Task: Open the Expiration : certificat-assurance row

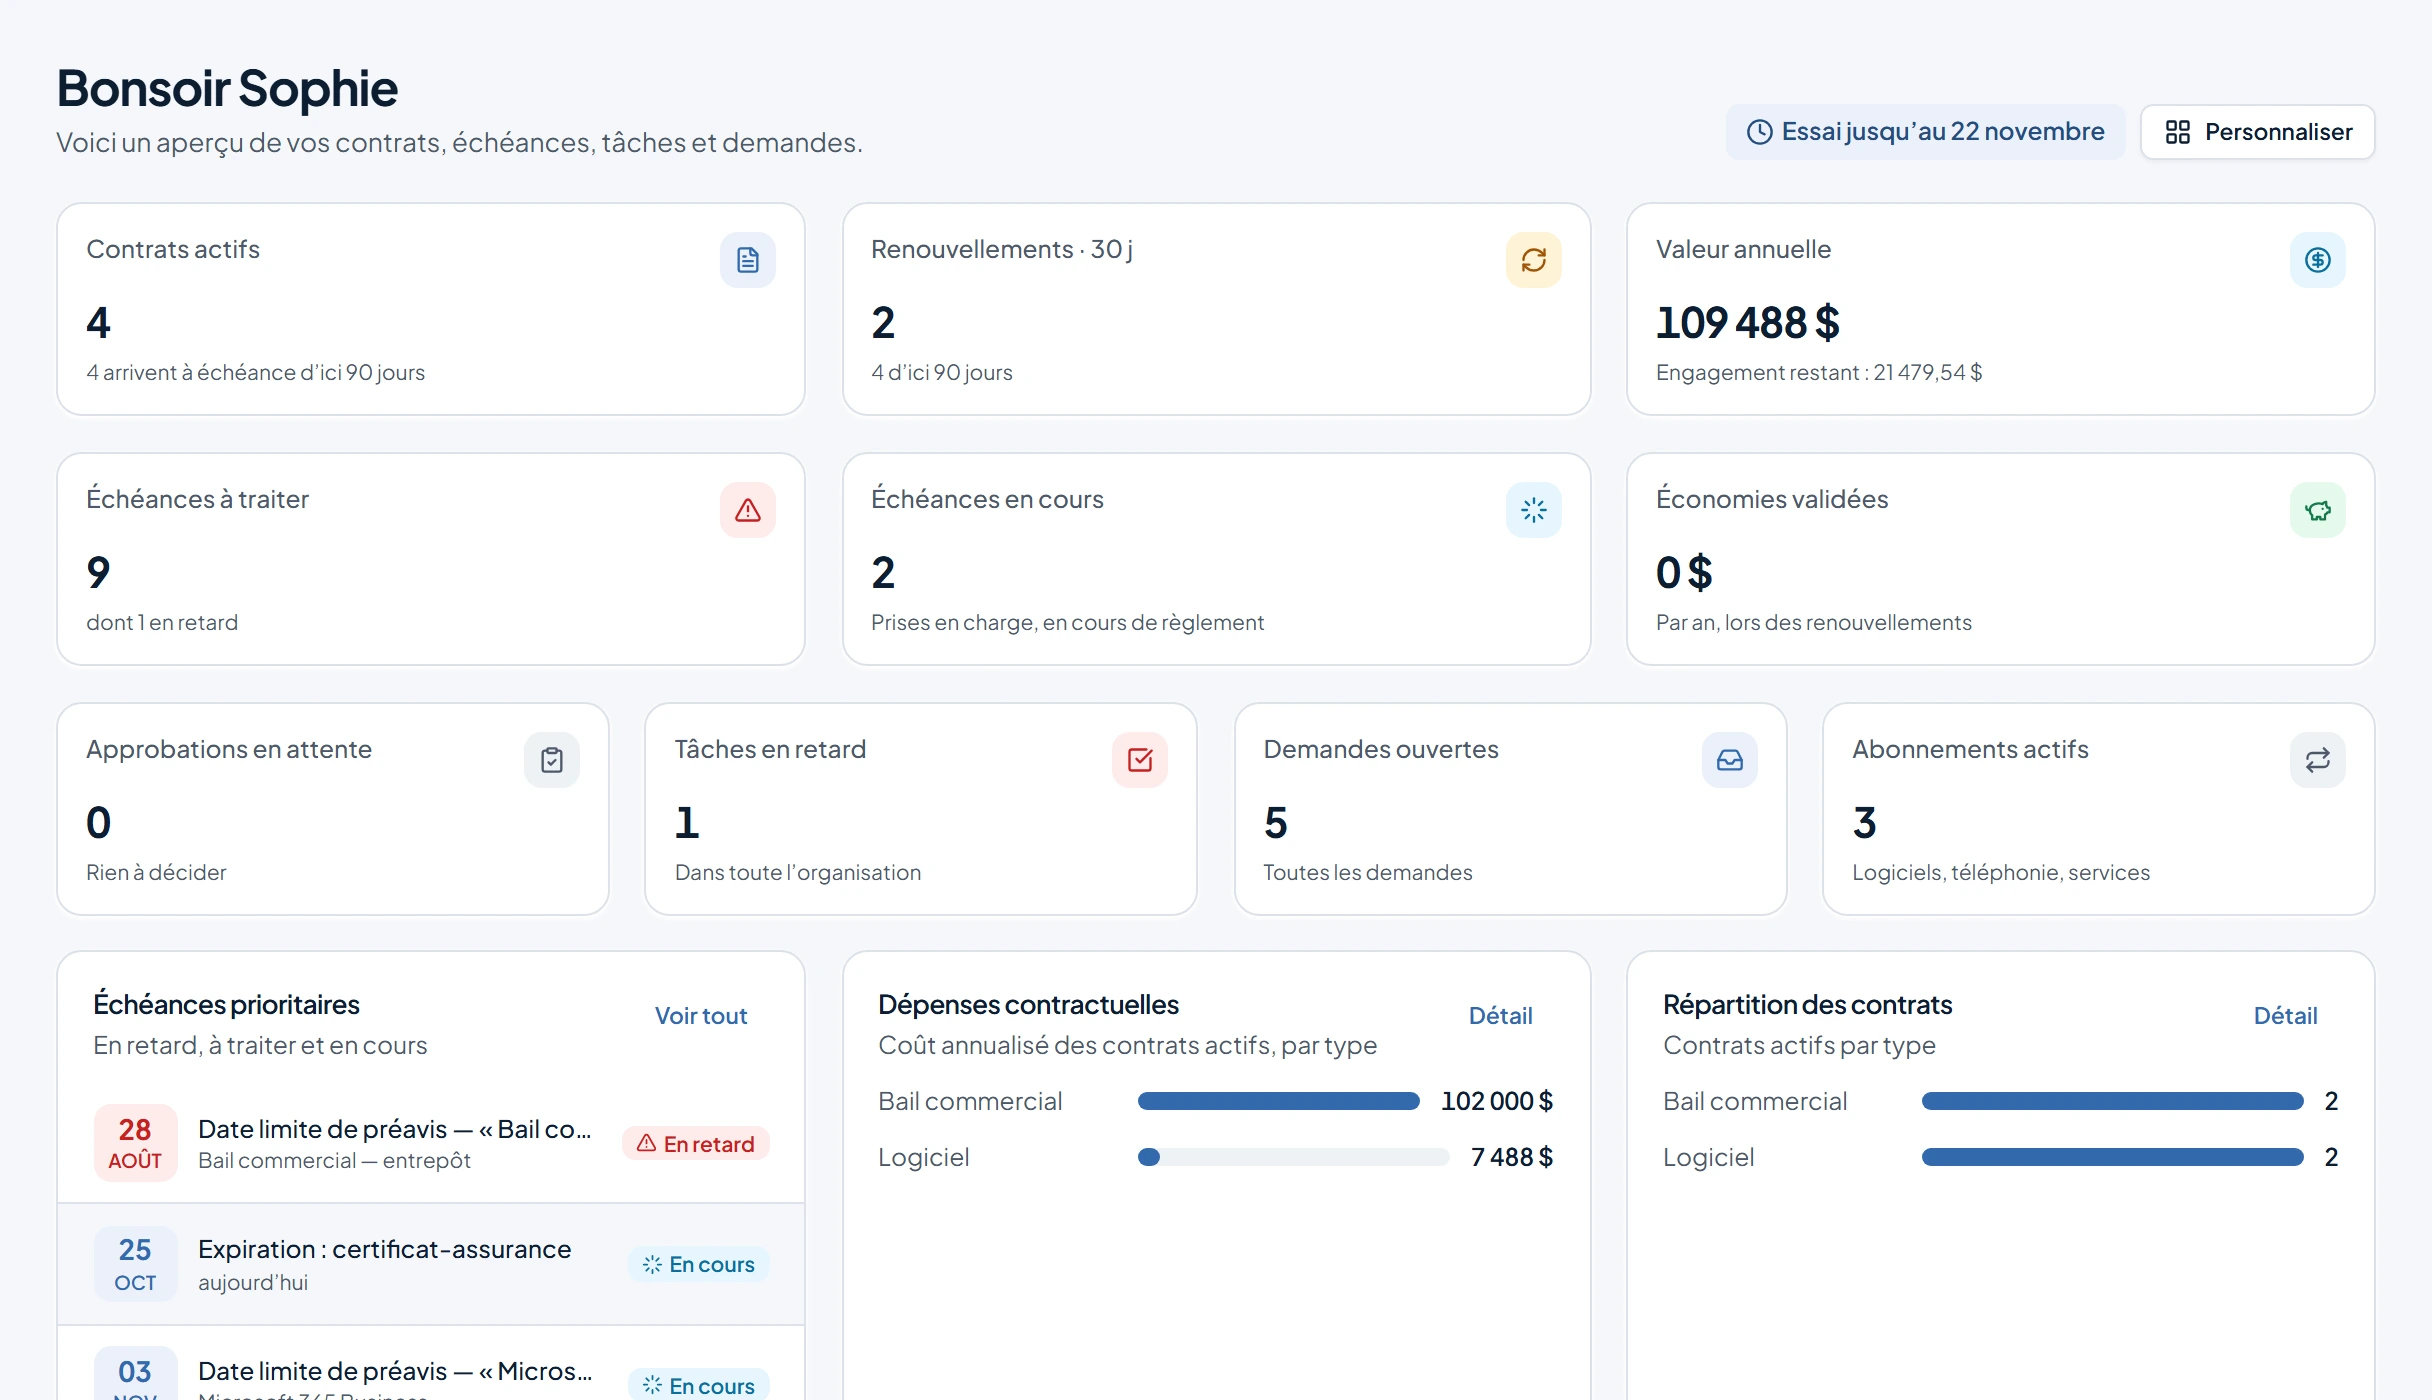Action: 431,1264
